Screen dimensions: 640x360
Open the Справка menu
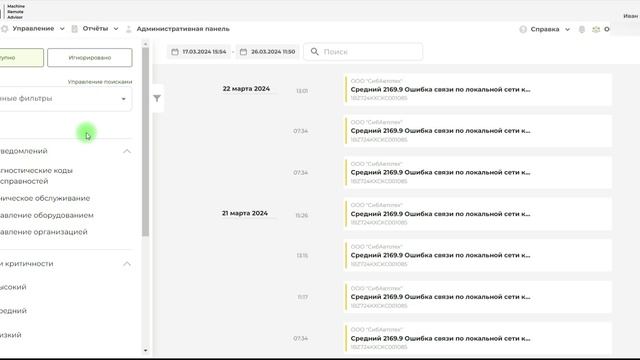[x=544, y=29]
